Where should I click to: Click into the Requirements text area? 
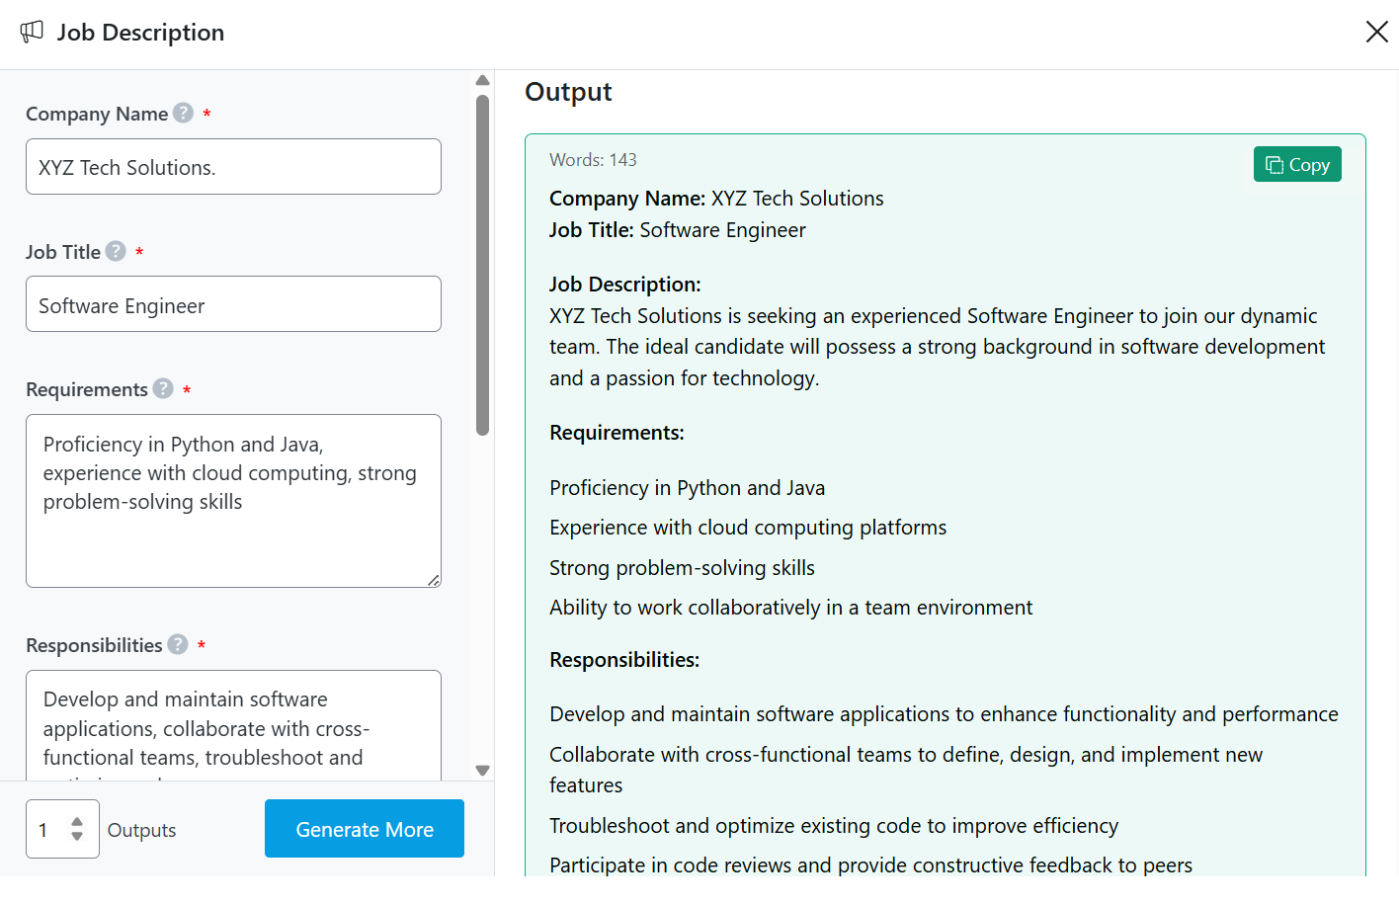[x=233, y=500]
